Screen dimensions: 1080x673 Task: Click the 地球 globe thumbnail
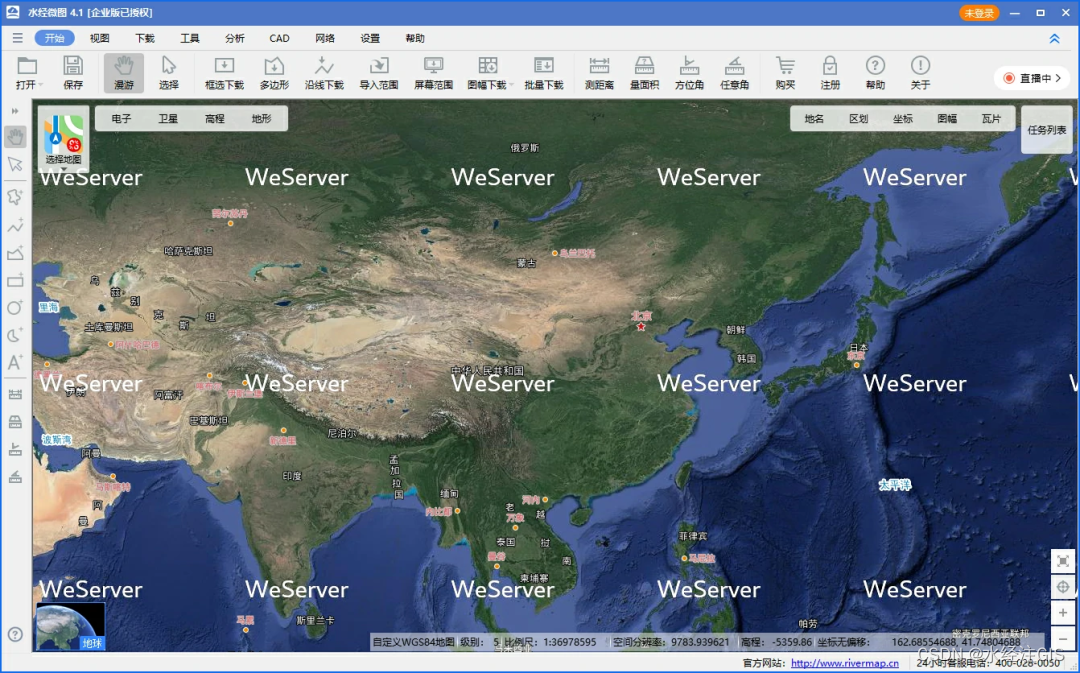pos(70,626)
